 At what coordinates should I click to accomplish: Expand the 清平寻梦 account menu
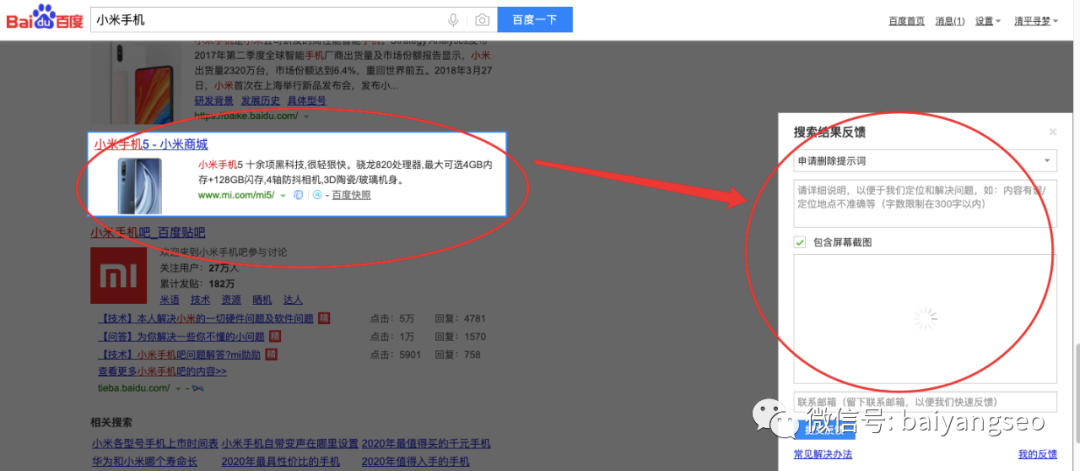(x=1036, y=21)
